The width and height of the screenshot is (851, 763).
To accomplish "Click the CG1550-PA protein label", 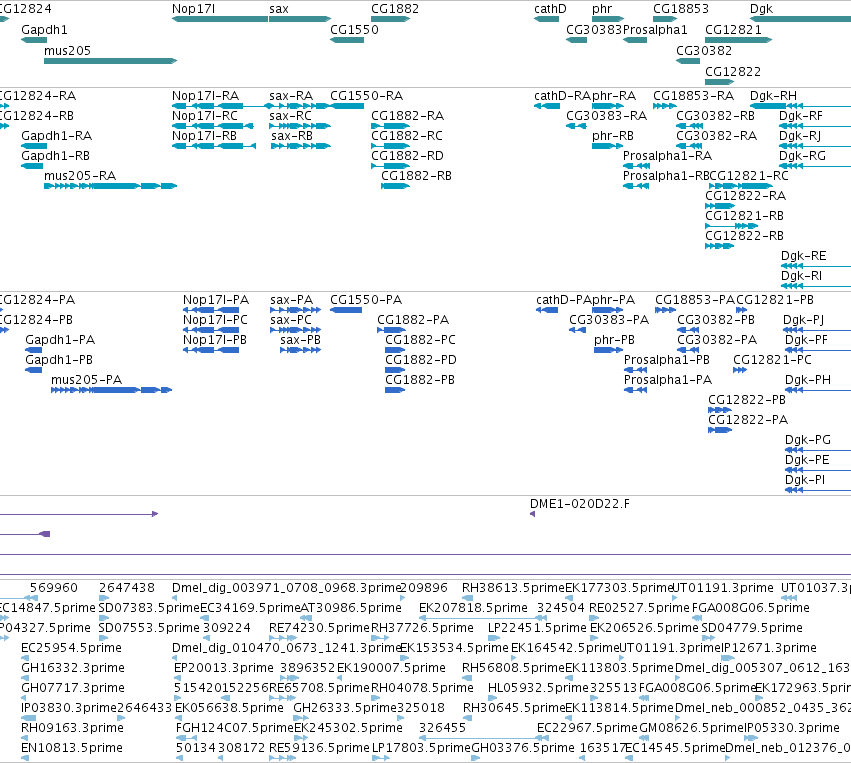I will tap(366, 300).
